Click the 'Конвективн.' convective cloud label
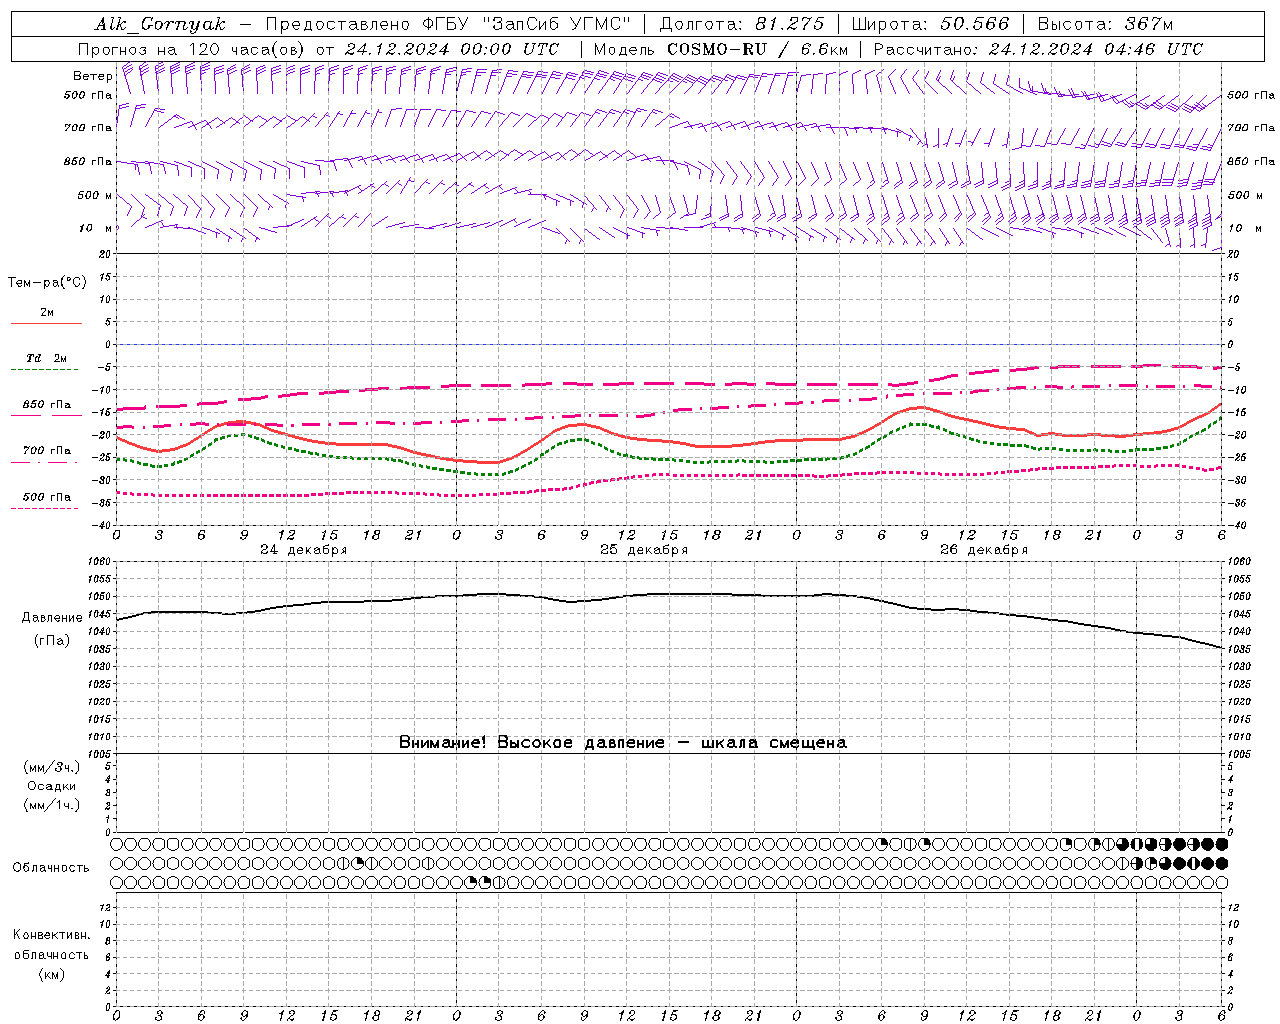1280x1024 pixels. tap(52, 935)
